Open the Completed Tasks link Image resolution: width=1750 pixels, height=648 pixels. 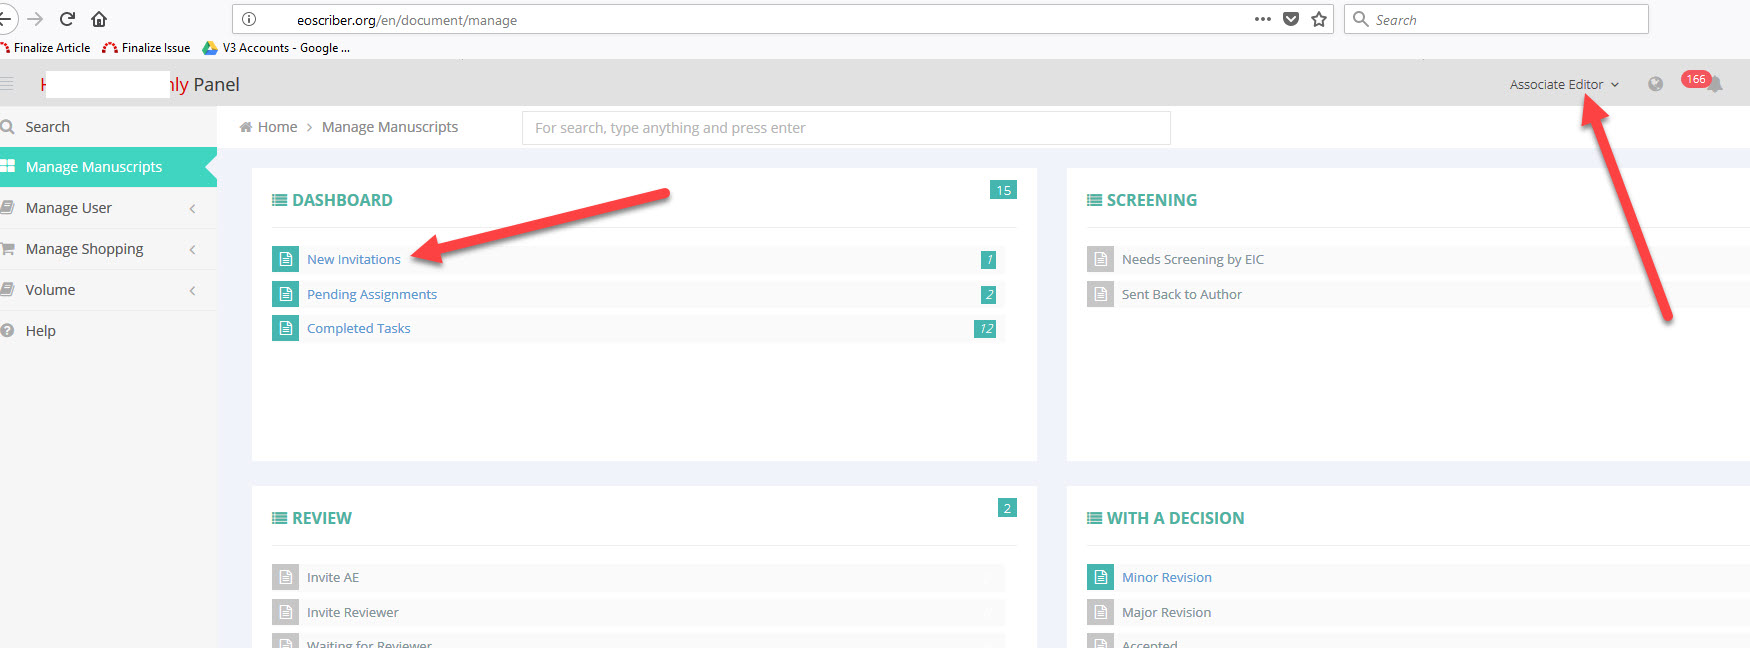(359, 328)
